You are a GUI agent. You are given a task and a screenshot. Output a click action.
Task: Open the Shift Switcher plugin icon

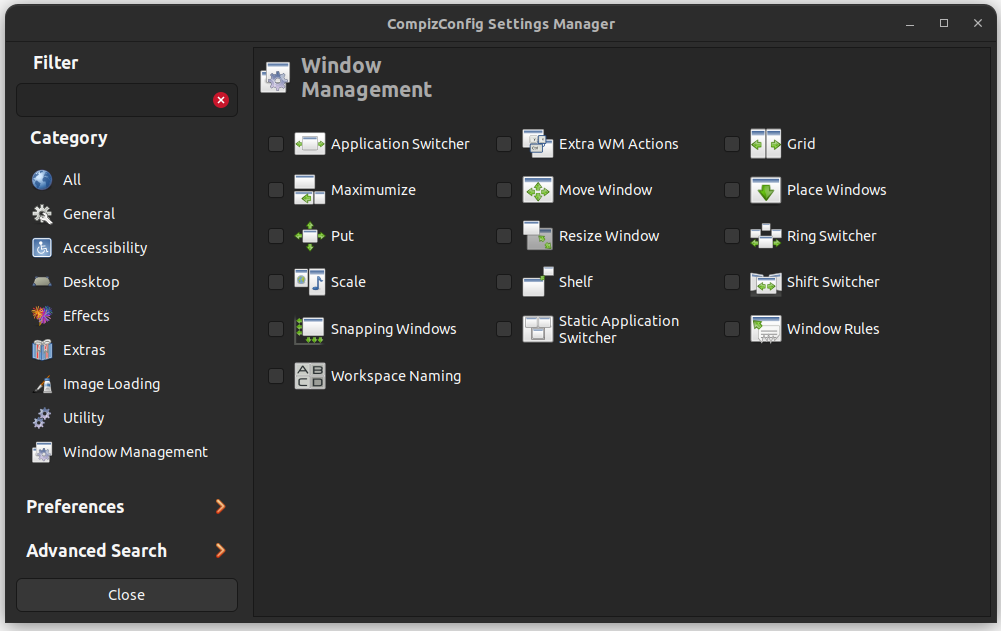[x=765, y=282]
